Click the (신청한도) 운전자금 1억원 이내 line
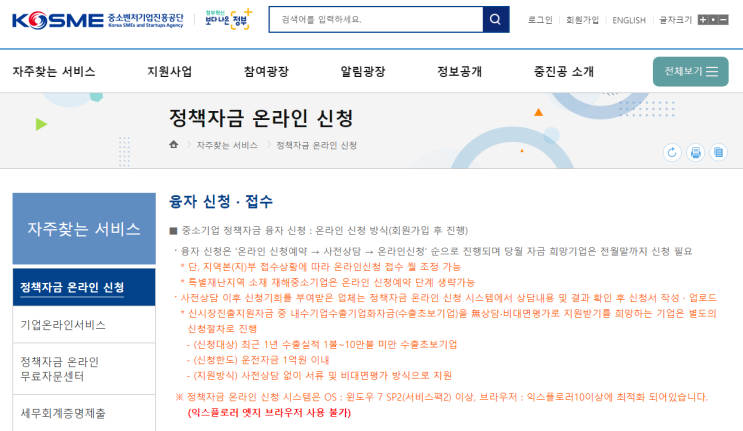 pos(258,360)
